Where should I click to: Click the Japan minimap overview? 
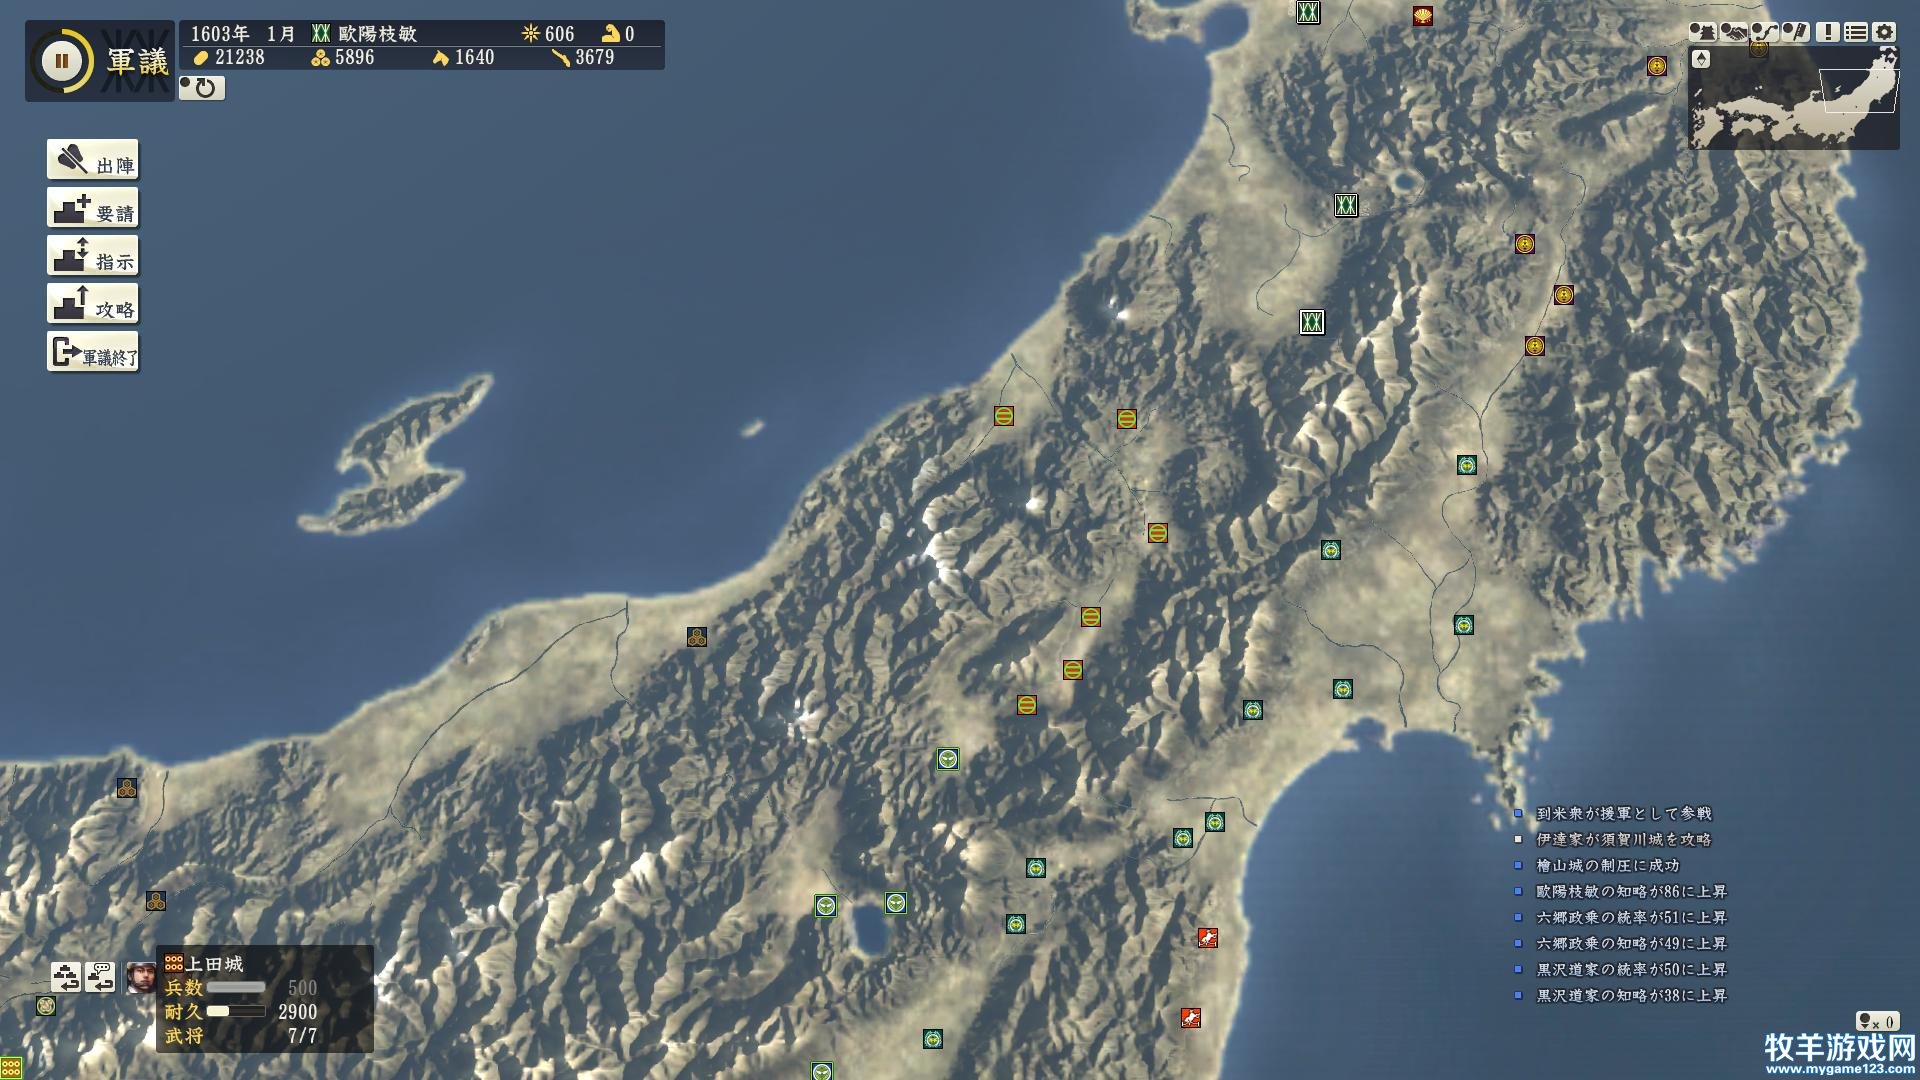(1794, 98)
